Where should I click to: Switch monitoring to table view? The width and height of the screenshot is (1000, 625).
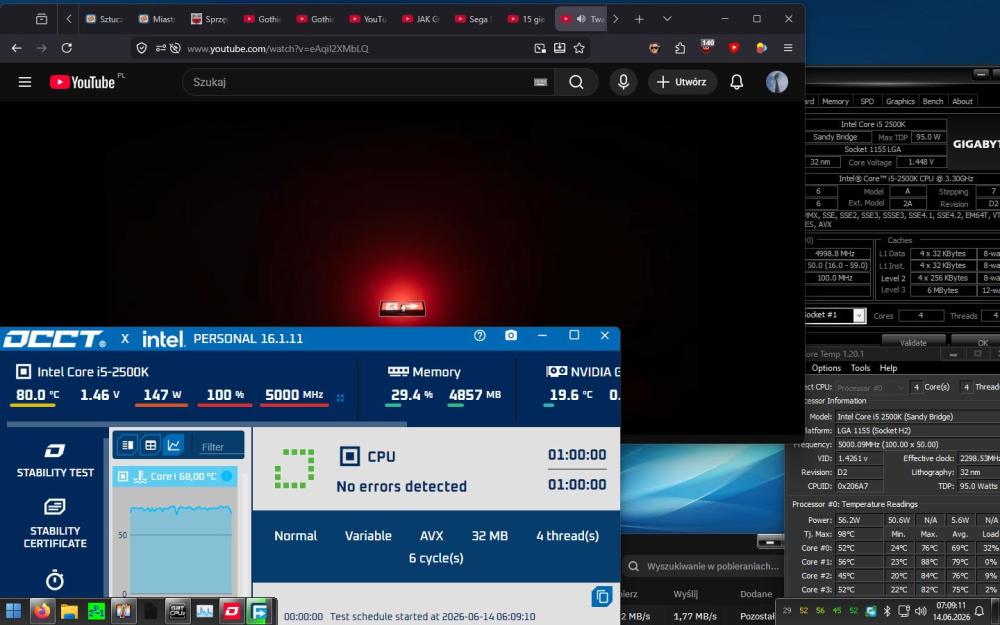tap(151, 445)
